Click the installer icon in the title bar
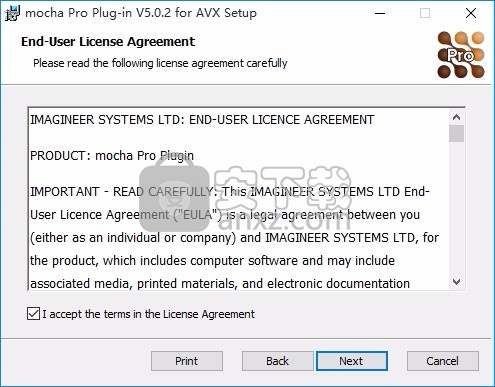The height and width of the screenshot is (387, 495). 12,13
